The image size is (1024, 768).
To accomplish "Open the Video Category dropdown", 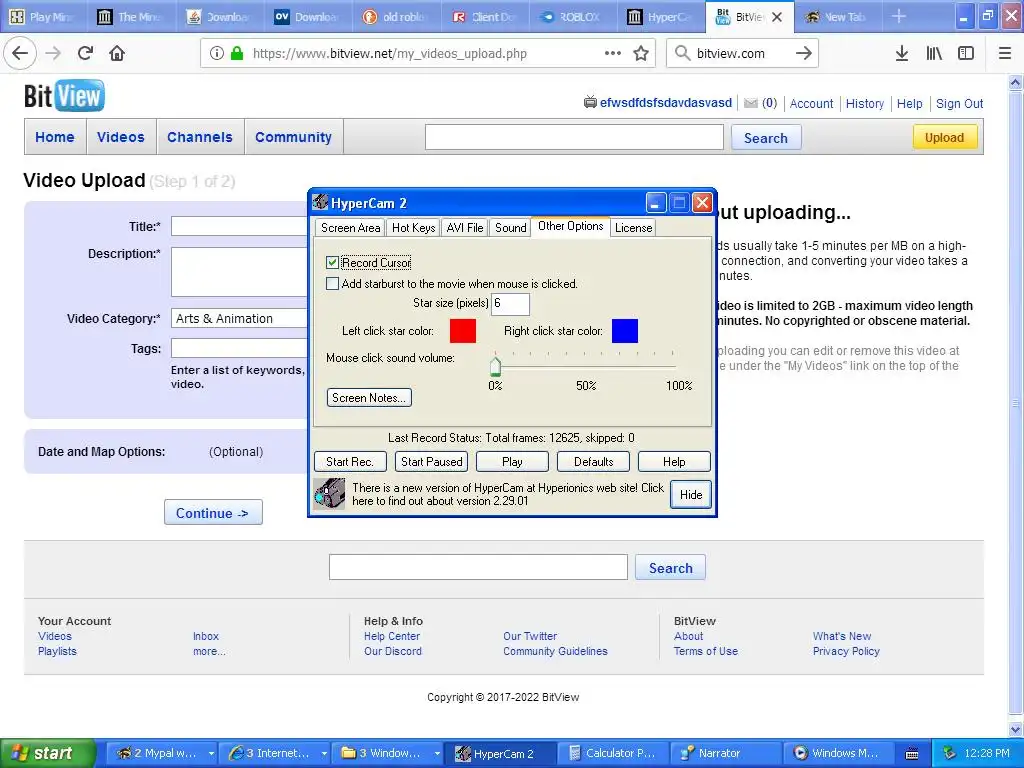I will [240, 319].
